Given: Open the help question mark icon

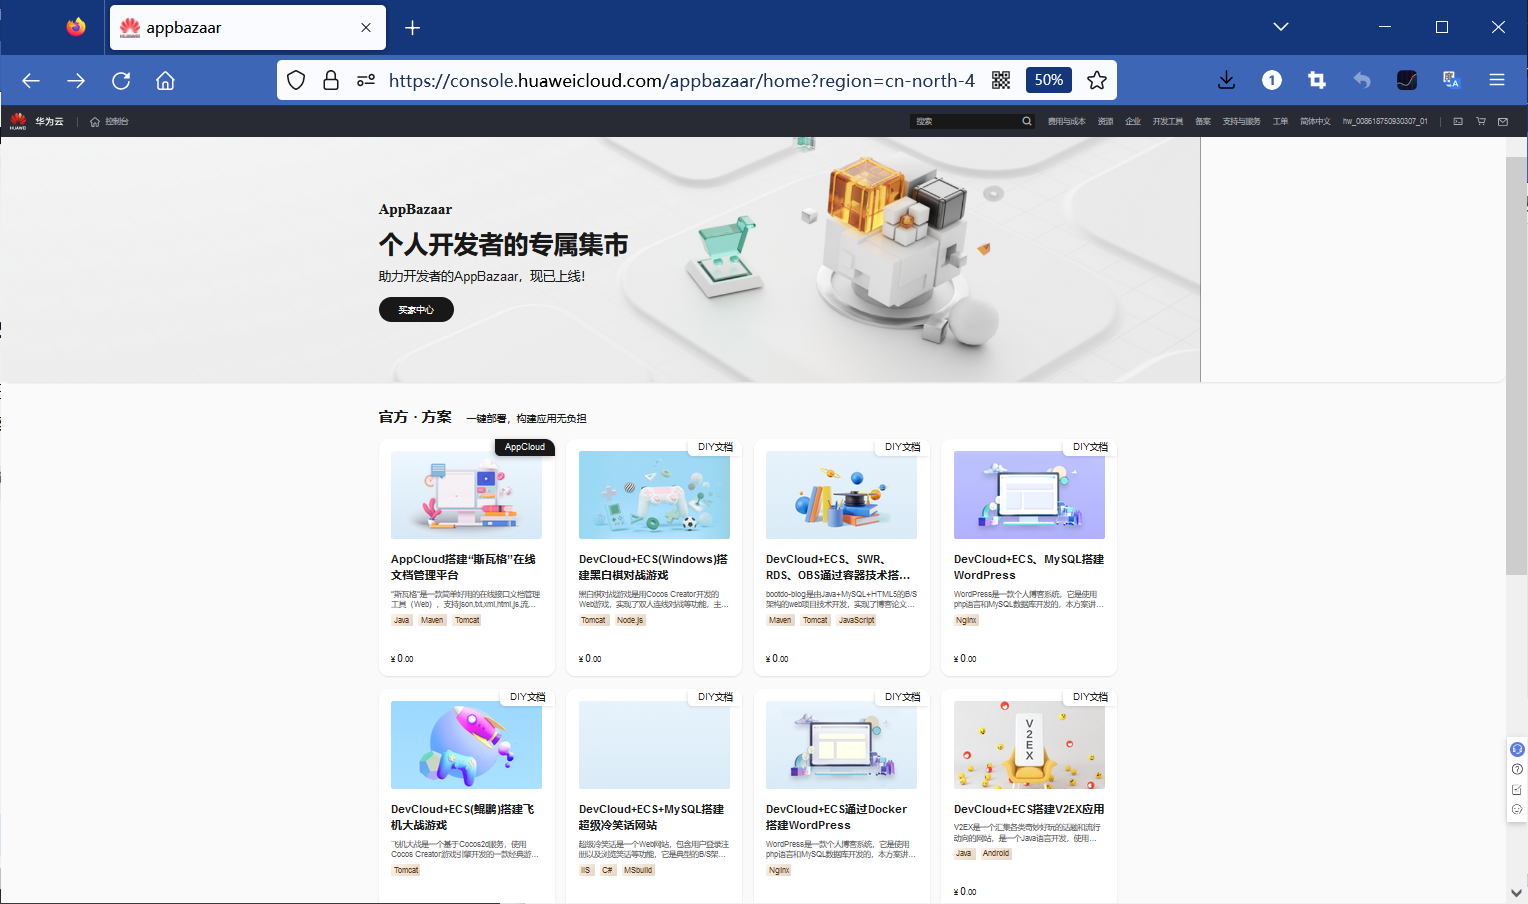Looking at the screenshot, I should point(1516,768).
